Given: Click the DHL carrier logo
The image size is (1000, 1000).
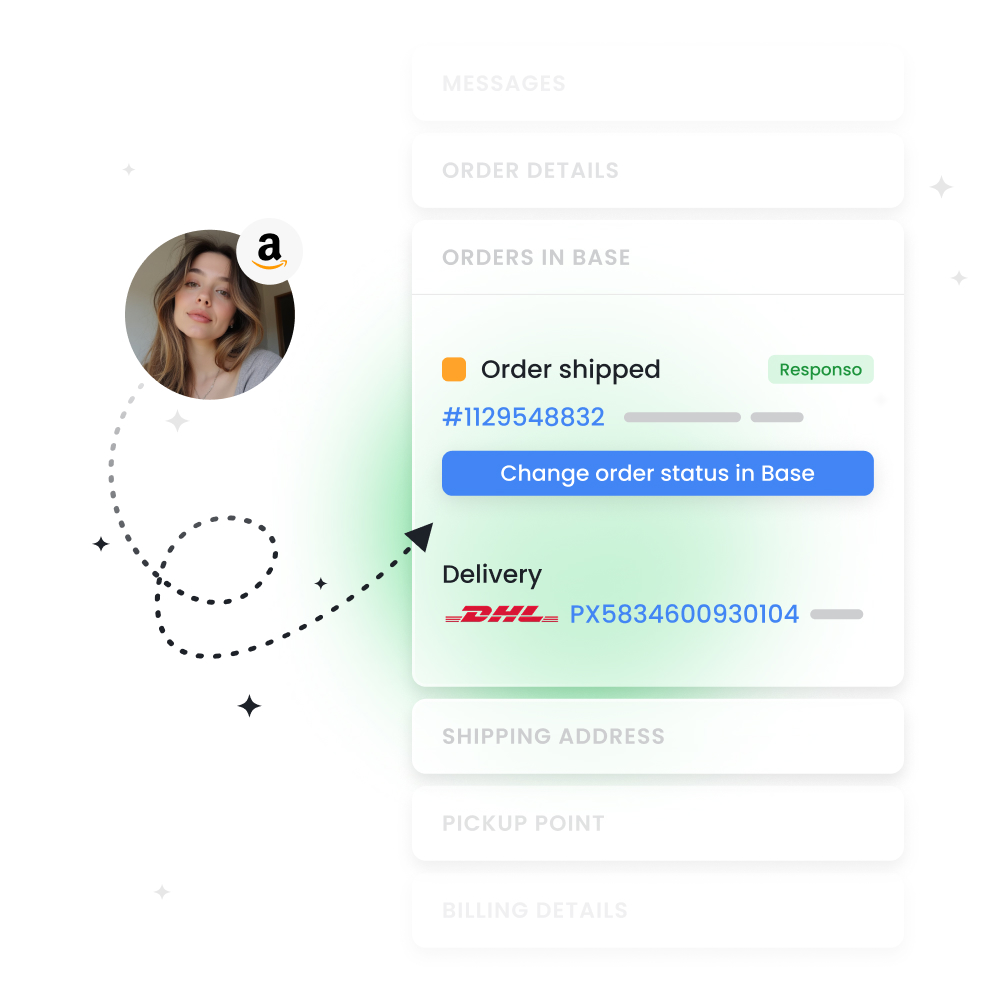Looking at the screenshot, I should pos(501,615).
